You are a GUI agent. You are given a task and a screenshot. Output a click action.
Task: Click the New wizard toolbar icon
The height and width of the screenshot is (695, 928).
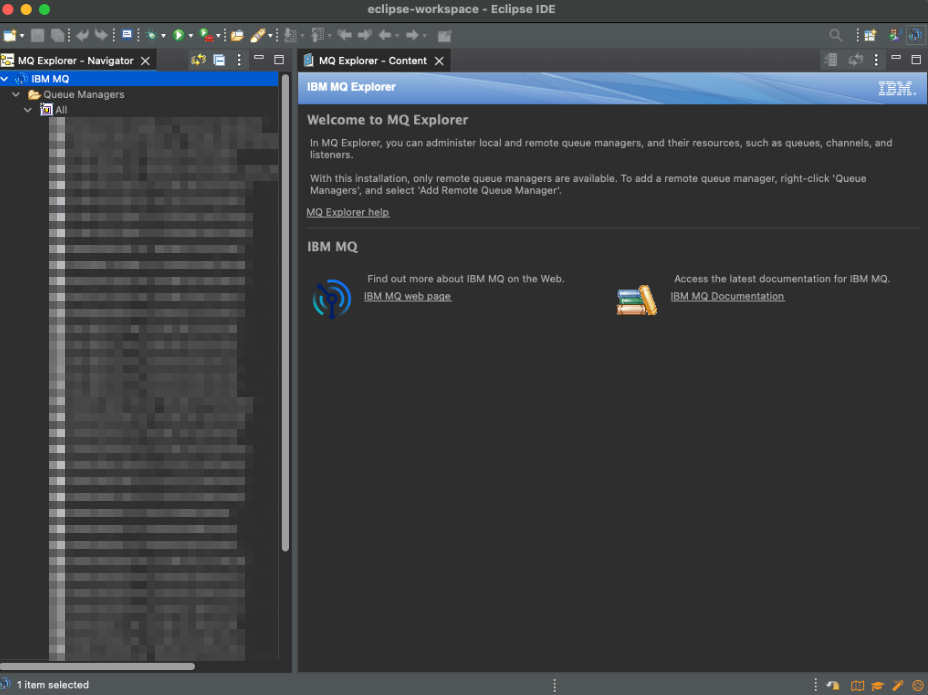tap(9, 36)
